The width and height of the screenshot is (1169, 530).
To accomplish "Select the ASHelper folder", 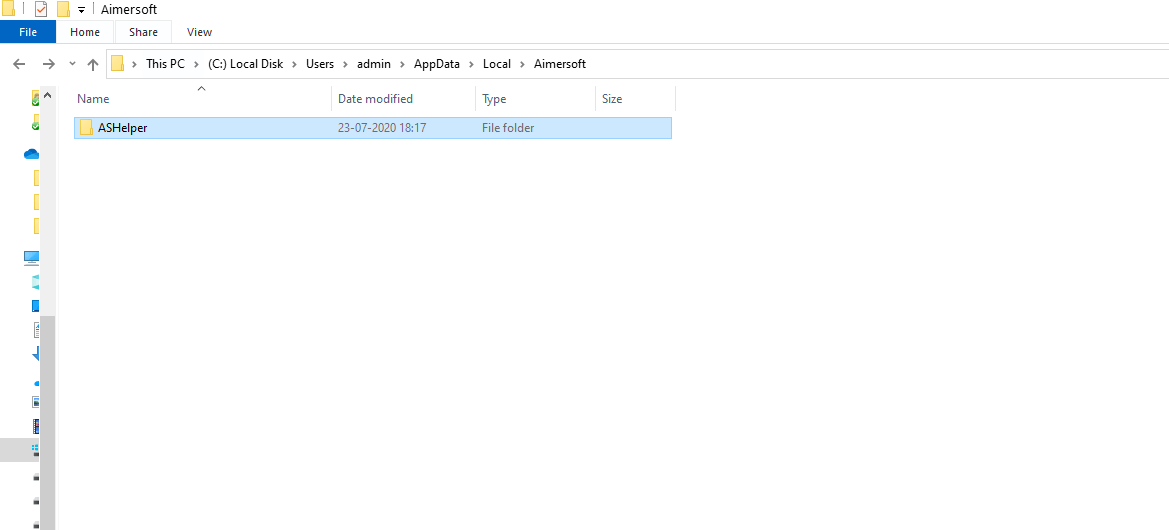I will (x=122, y=128).
